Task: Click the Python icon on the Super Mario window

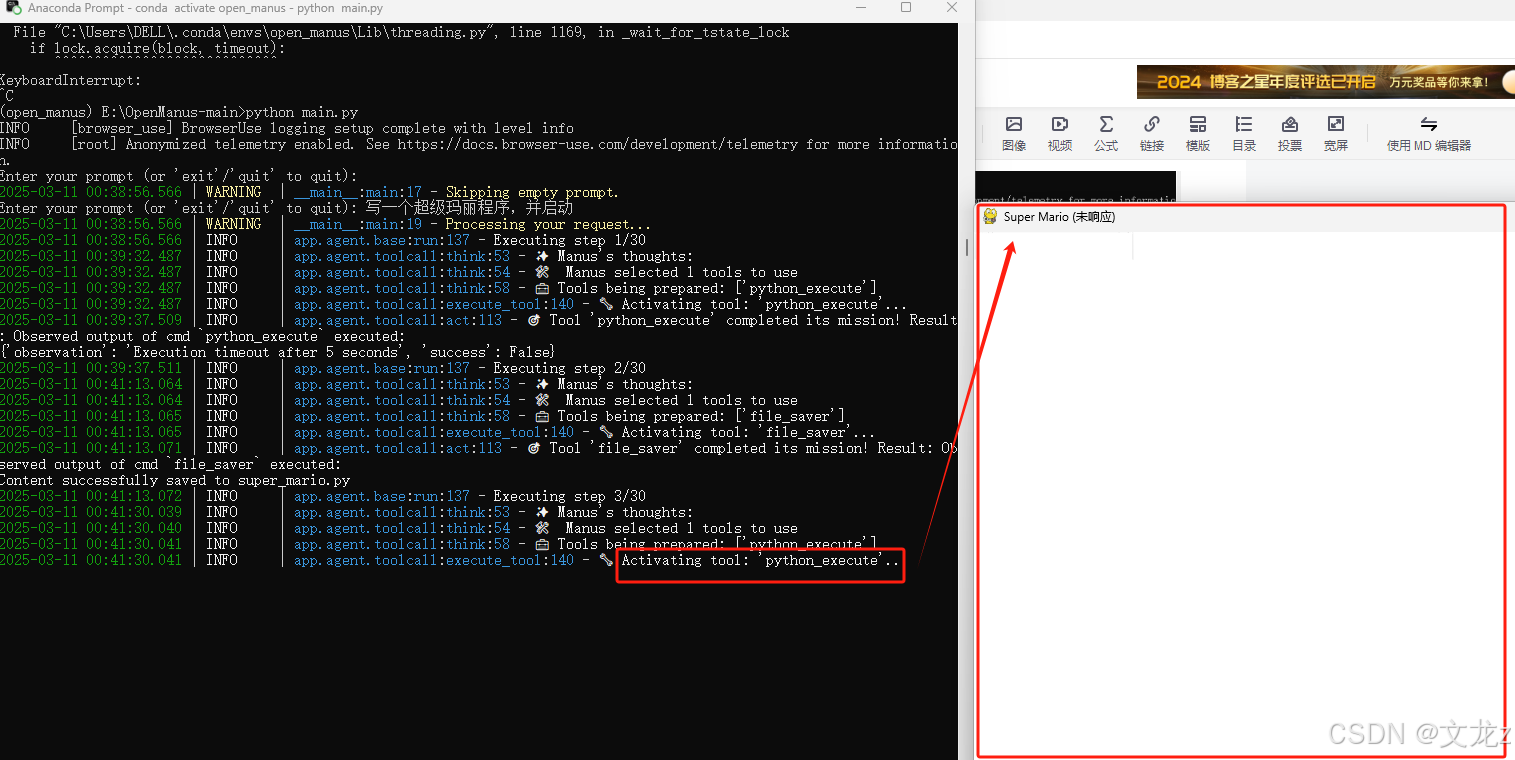Action: click(990, 216)
